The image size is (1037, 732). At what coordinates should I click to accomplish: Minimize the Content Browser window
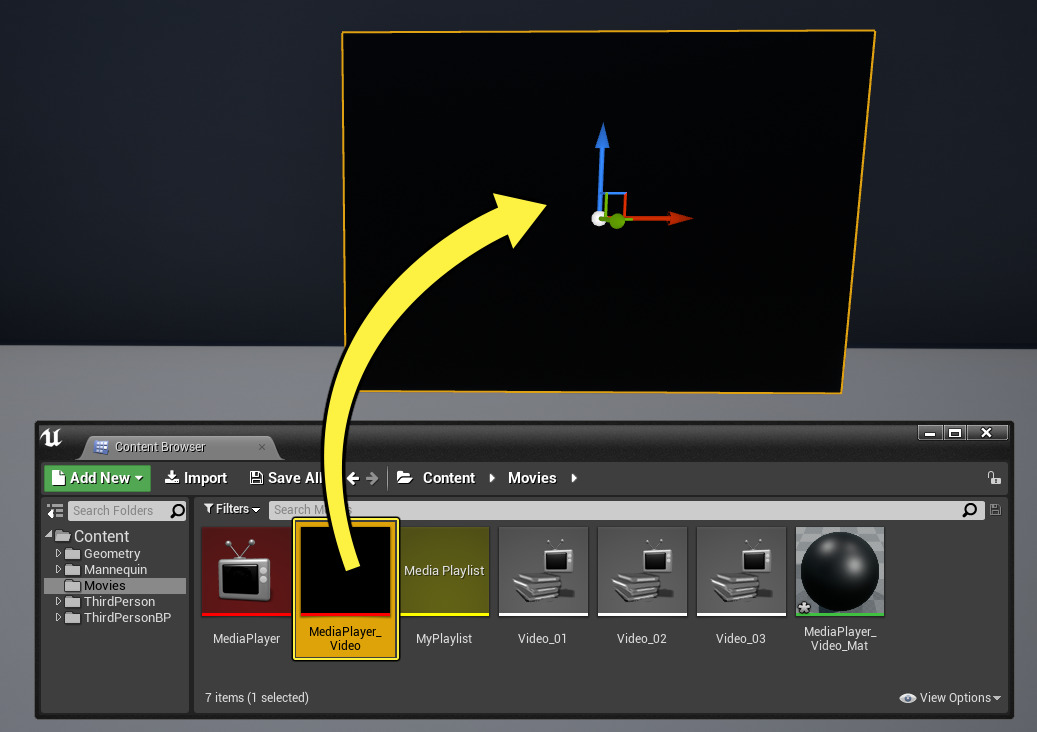pos(930,433)
